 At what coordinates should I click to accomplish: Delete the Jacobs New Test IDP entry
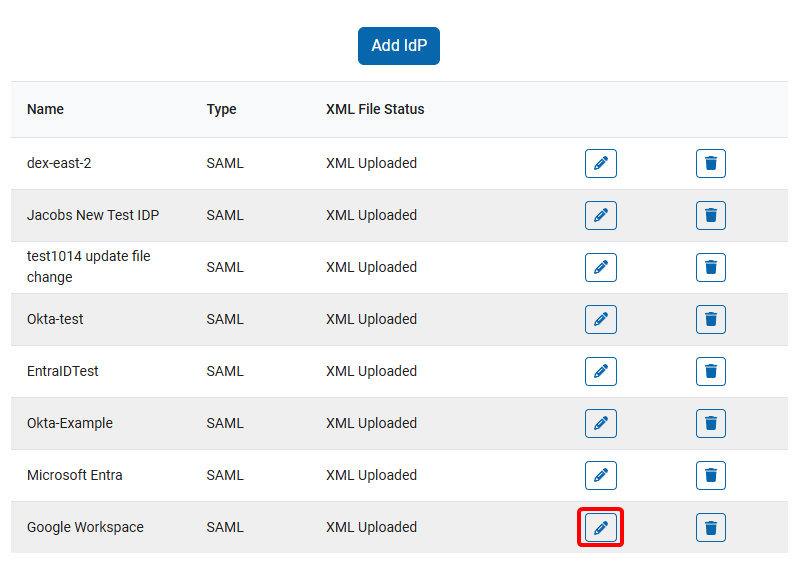pos(710,215)
